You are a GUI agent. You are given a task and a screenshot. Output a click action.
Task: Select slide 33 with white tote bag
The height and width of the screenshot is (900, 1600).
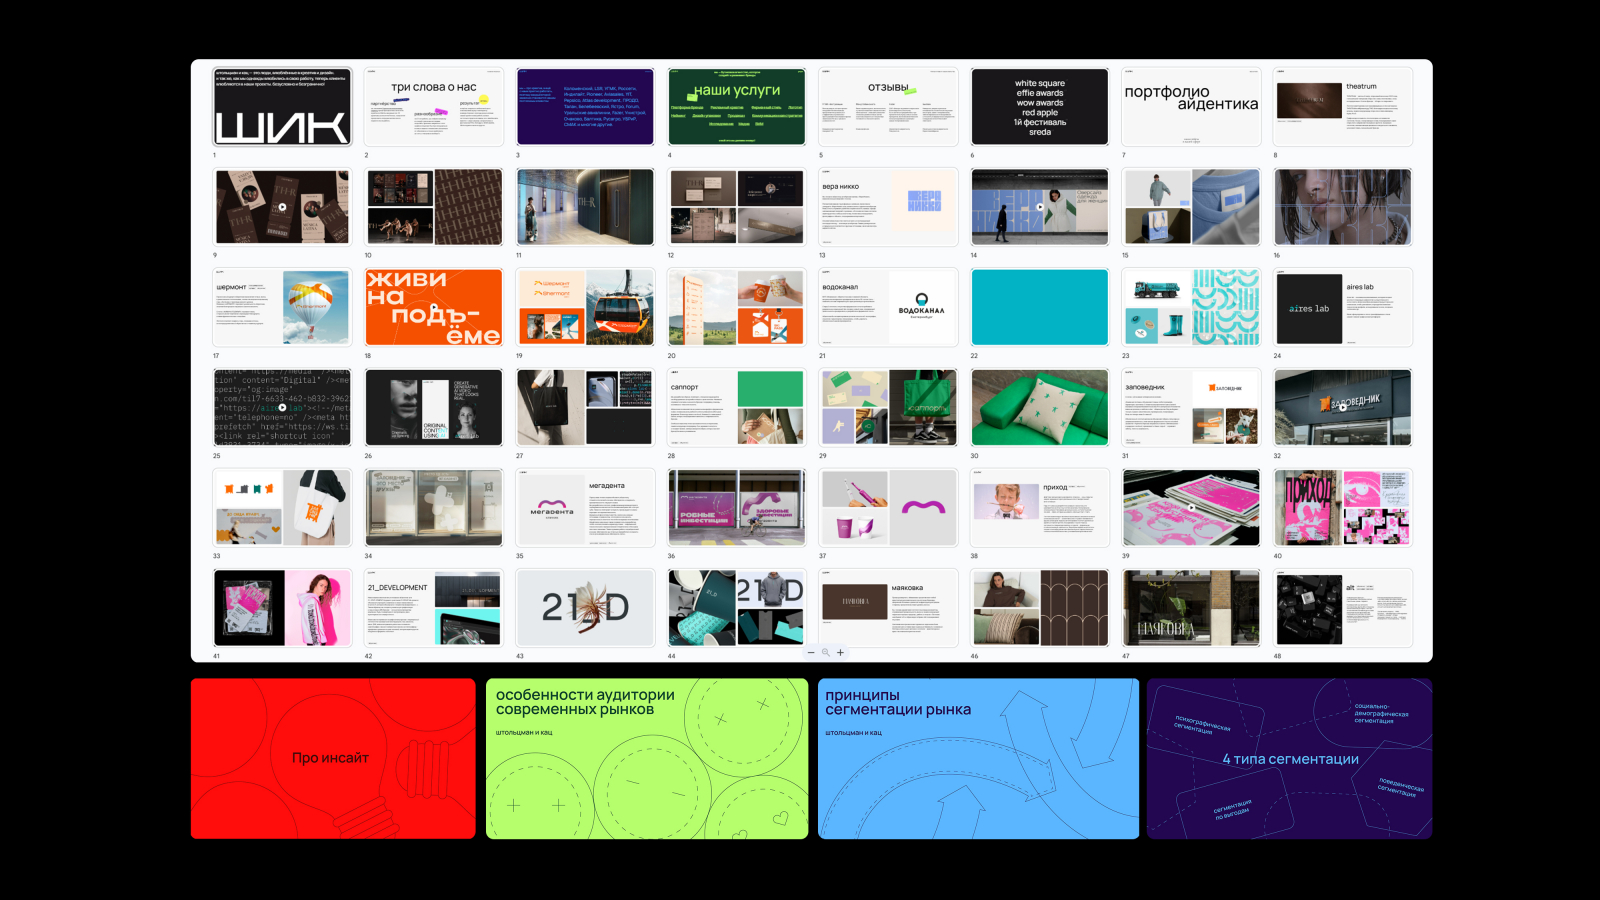point(282,507)
